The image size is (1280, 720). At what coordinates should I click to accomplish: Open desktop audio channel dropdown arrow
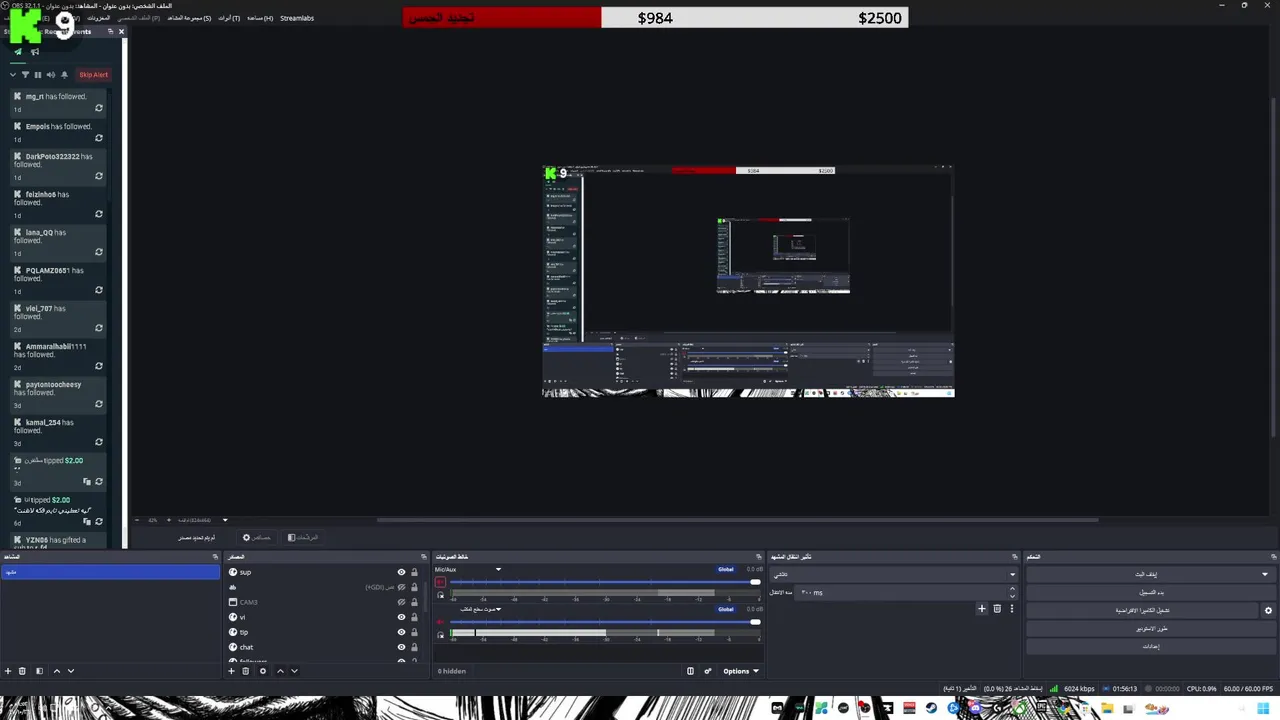[x=498, y=609]
